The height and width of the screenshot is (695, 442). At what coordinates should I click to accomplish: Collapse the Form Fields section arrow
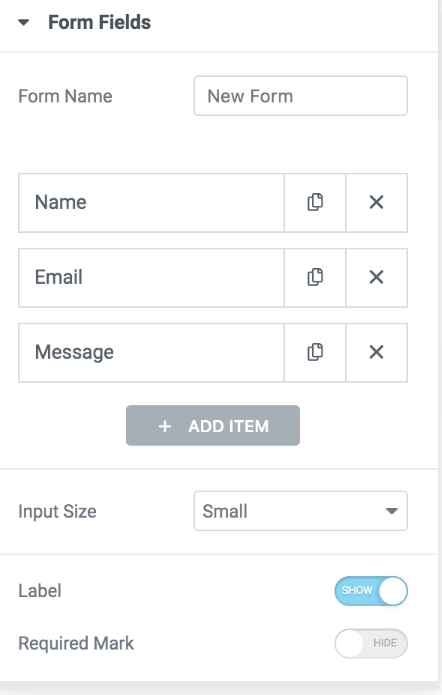click(x=23, y=22)
